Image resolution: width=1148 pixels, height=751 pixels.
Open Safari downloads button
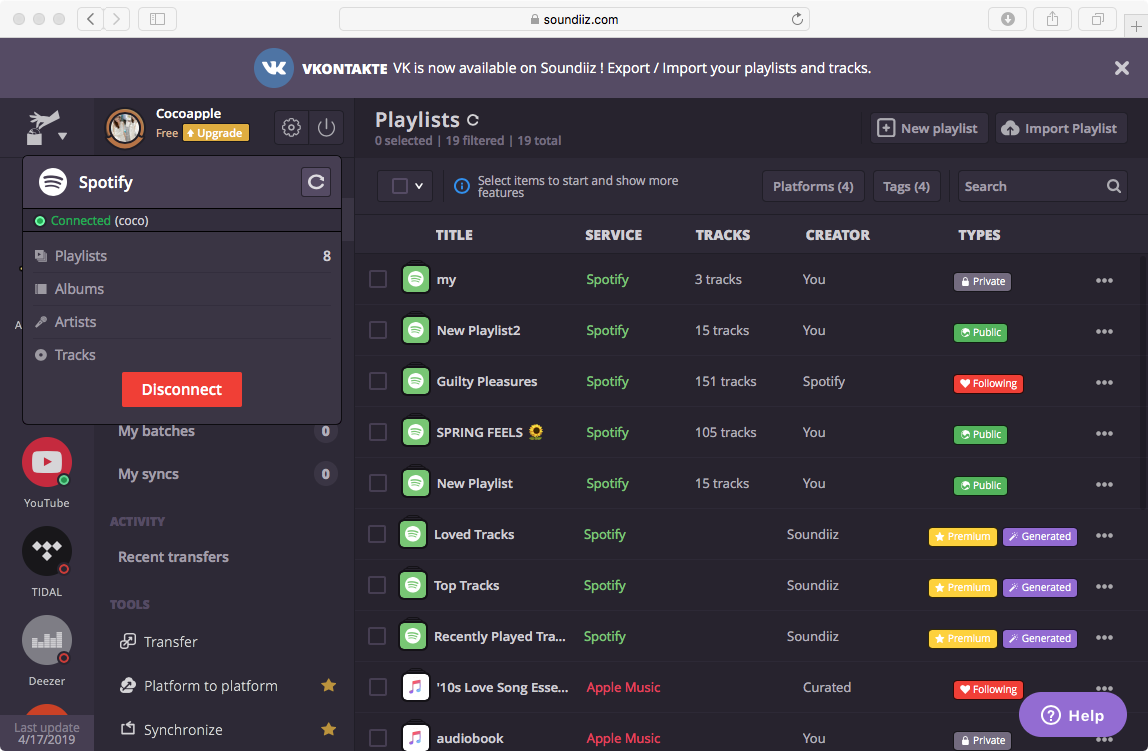pyautogui.click(x=1007, y=19)
